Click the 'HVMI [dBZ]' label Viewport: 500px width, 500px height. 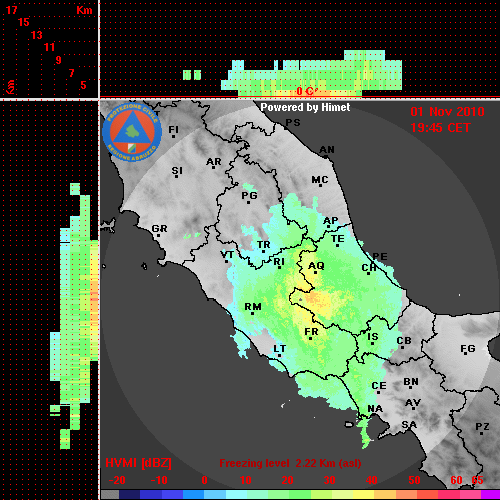(x=138, y=463)
